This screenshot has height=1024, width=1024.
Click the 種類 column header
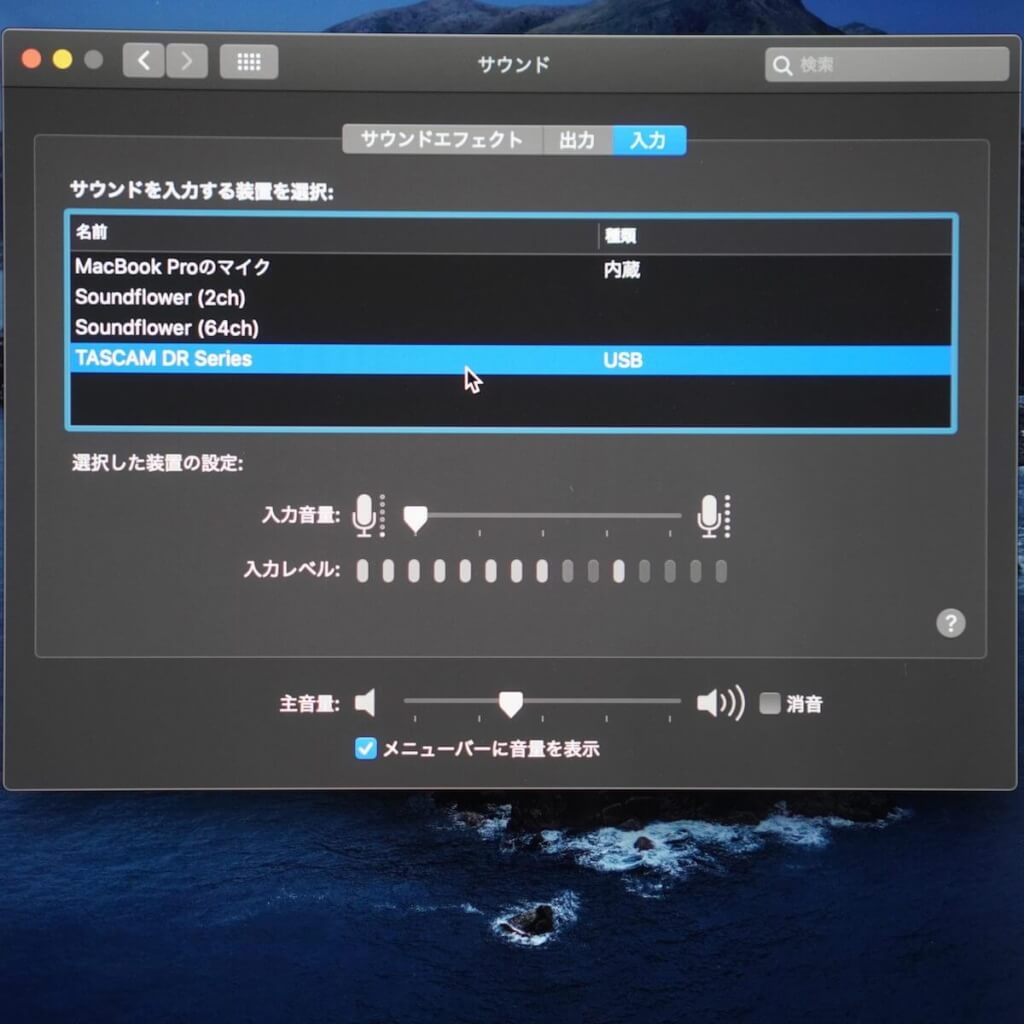click(x=775, y=235)
